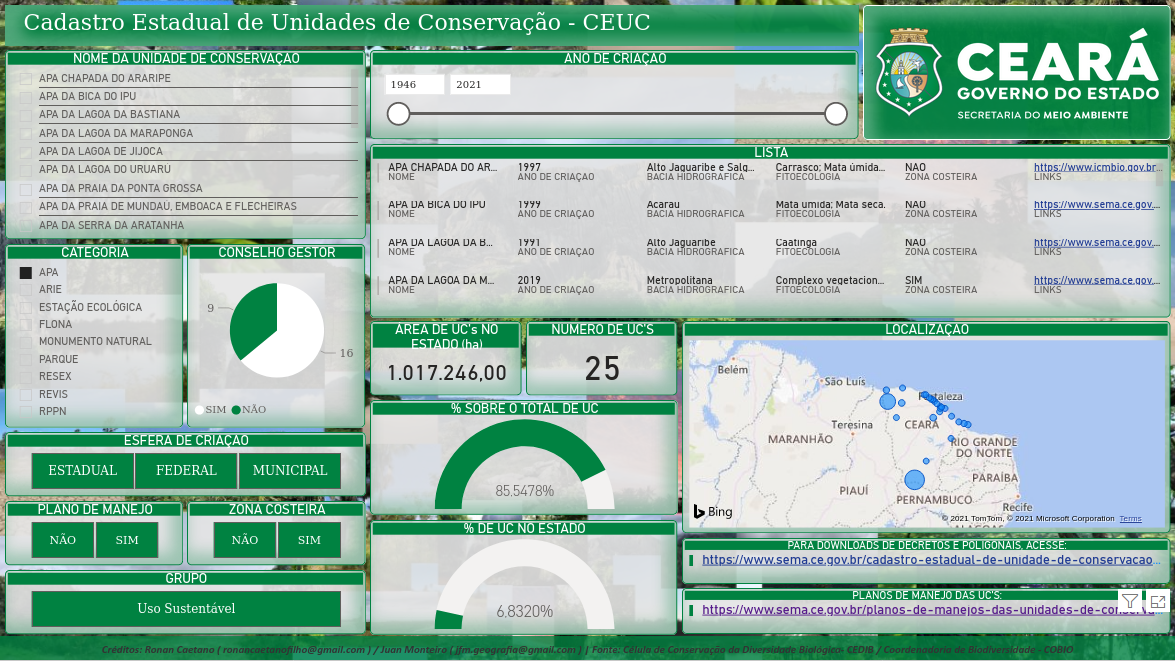Open the icmbio.gov.br link for APA Chapada do Araripe
This screenshot has height=661, width=1175.
click(1096, 167)
